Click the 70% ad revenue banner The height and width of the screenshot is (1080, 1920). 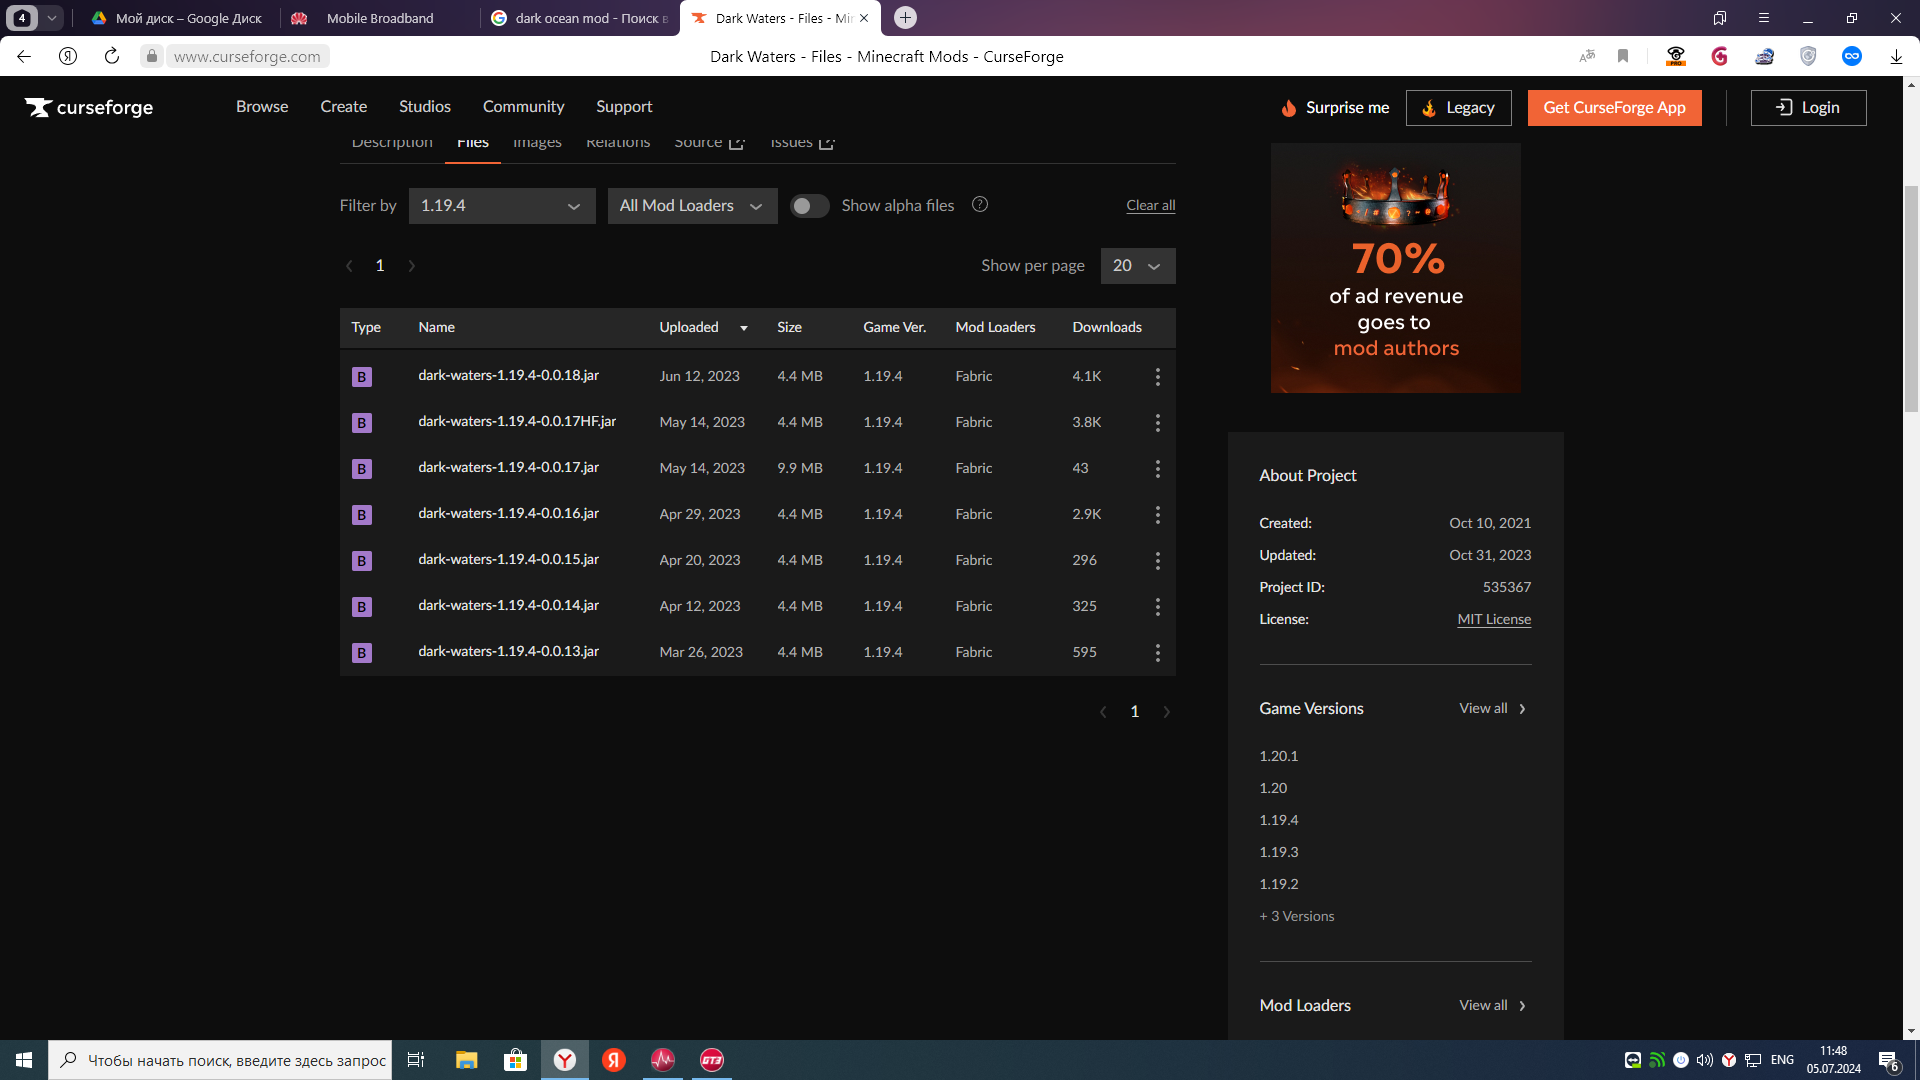(1396, 268)
